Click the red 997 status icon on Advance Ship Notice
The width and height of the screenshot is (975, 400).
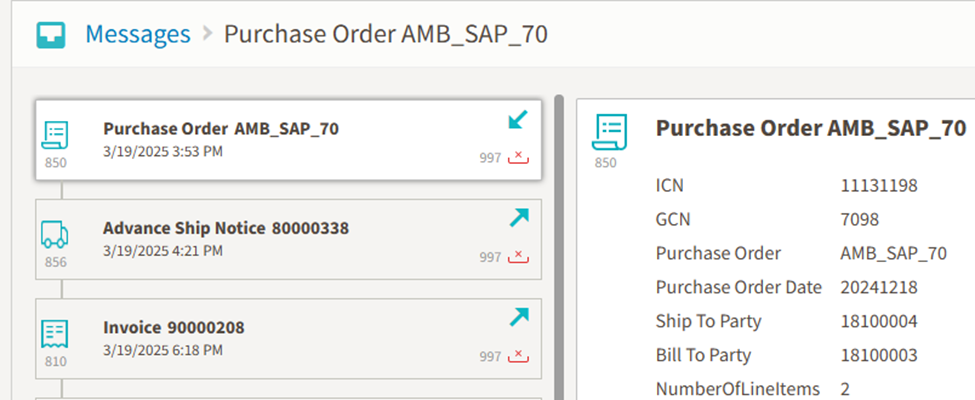(518, 257)
